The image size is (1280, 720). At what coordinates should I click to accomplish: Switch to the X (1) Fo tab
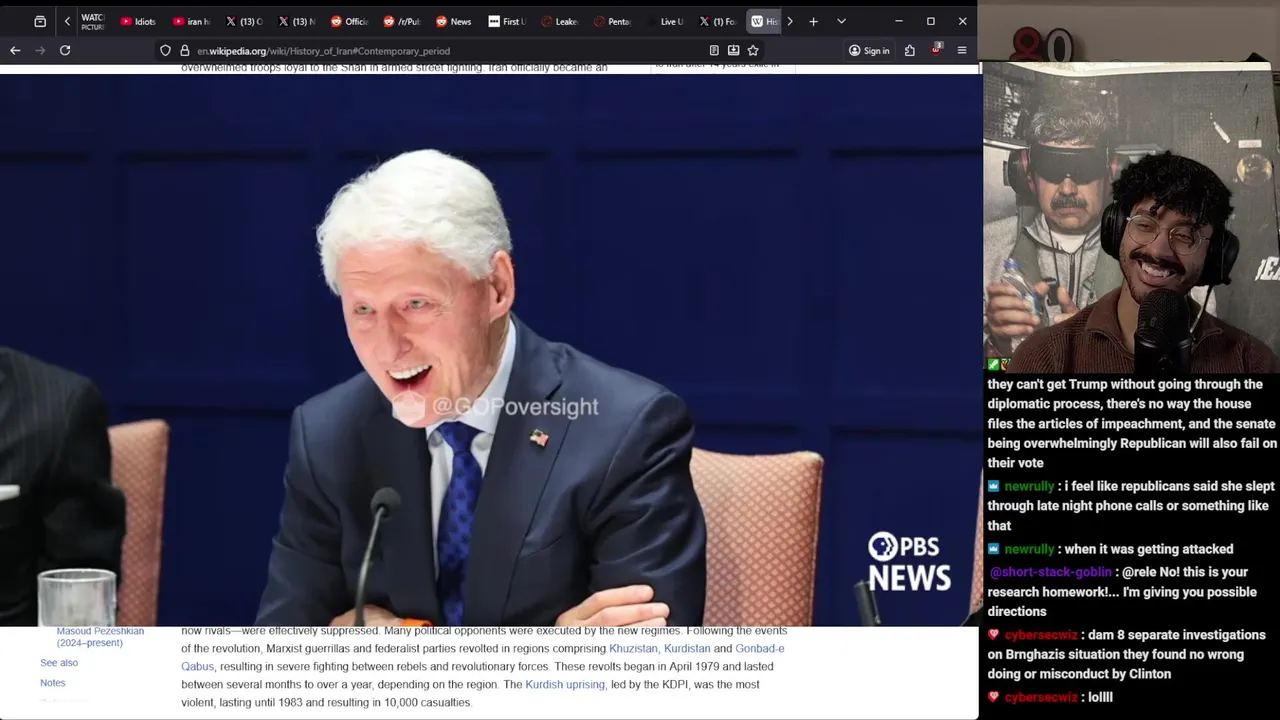tap(718, 21)
